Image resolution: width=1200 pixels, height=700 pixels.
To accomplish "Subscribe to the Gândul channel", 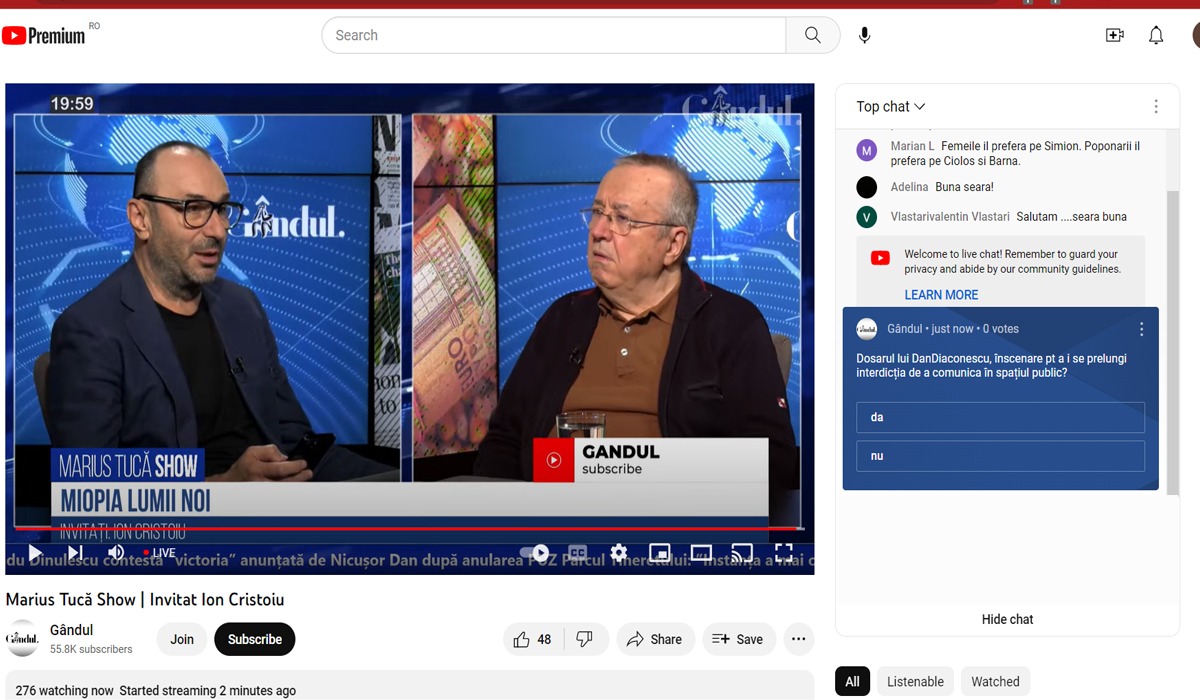I will [x=255, y=639].
